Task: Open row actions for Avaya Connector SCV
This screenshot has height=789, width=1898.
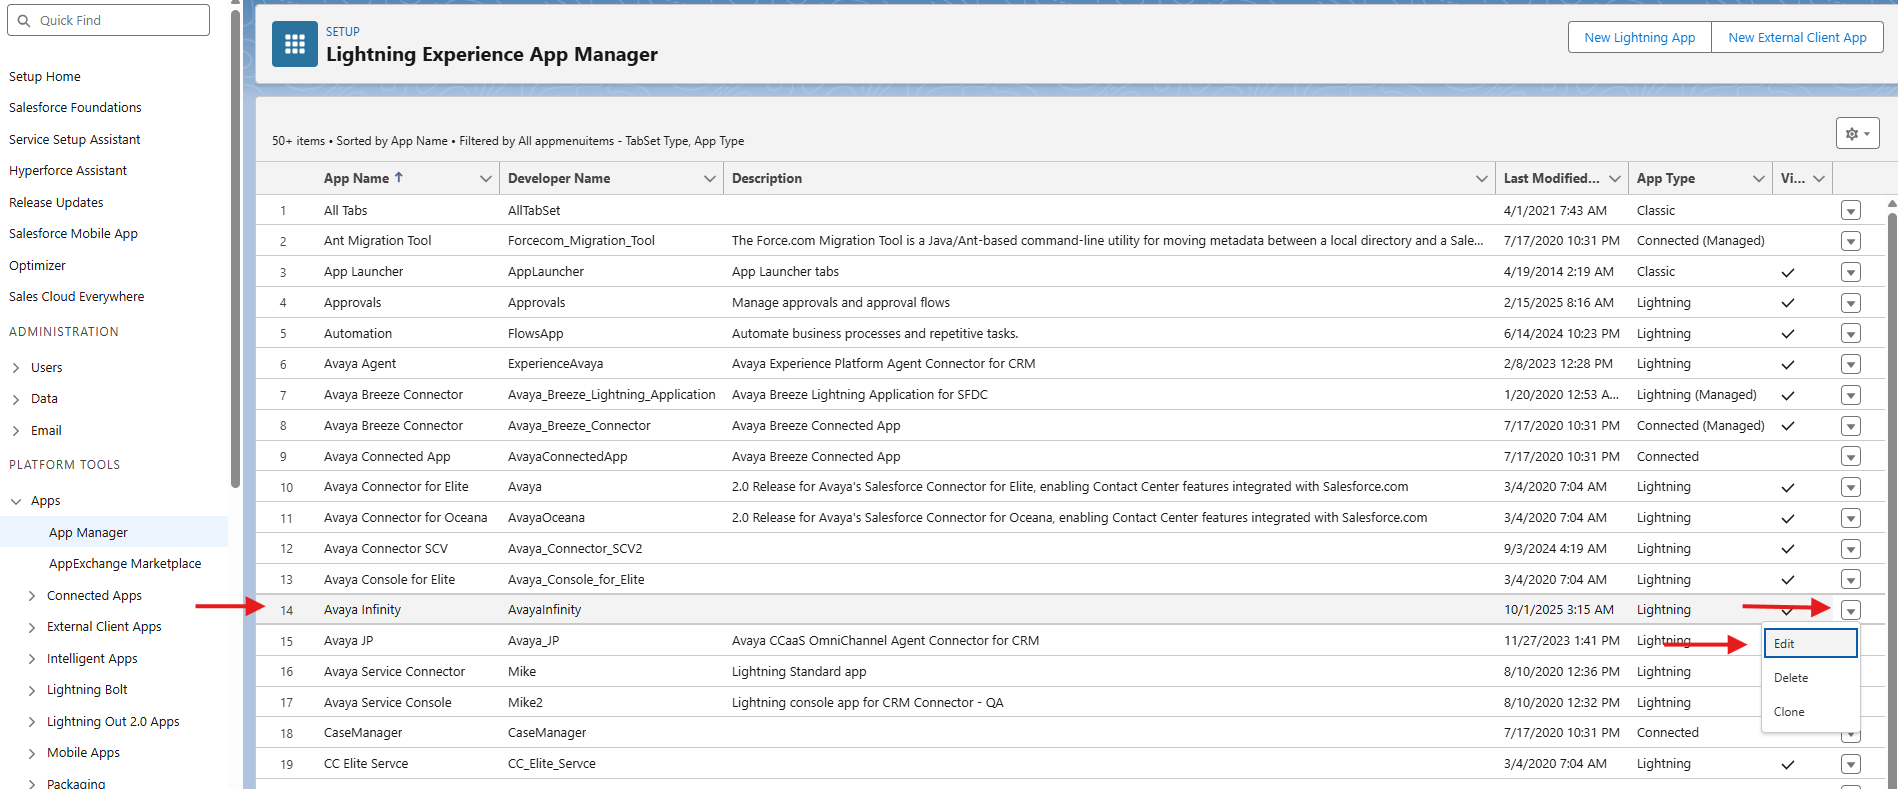Action: [x=1851, y=549]
